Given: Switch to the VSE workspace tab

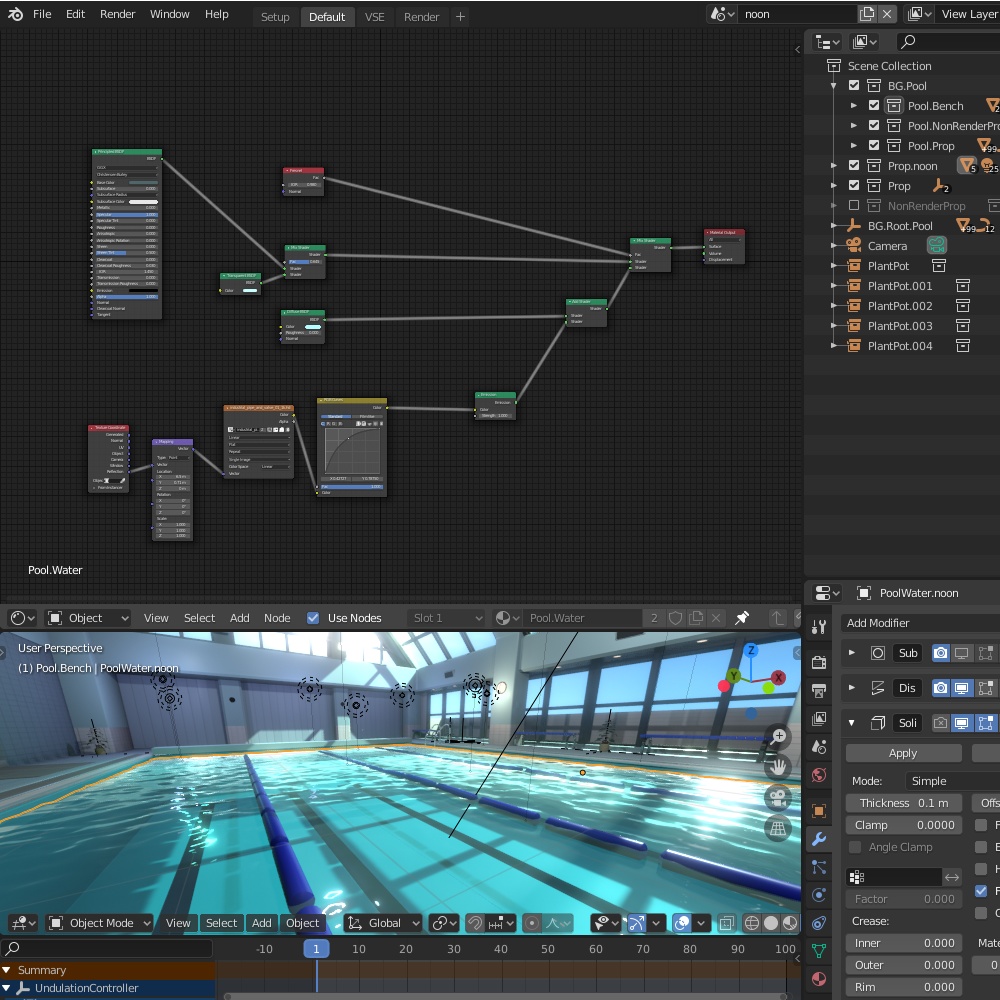Looking at the screenshot, I should coord(374,17).
